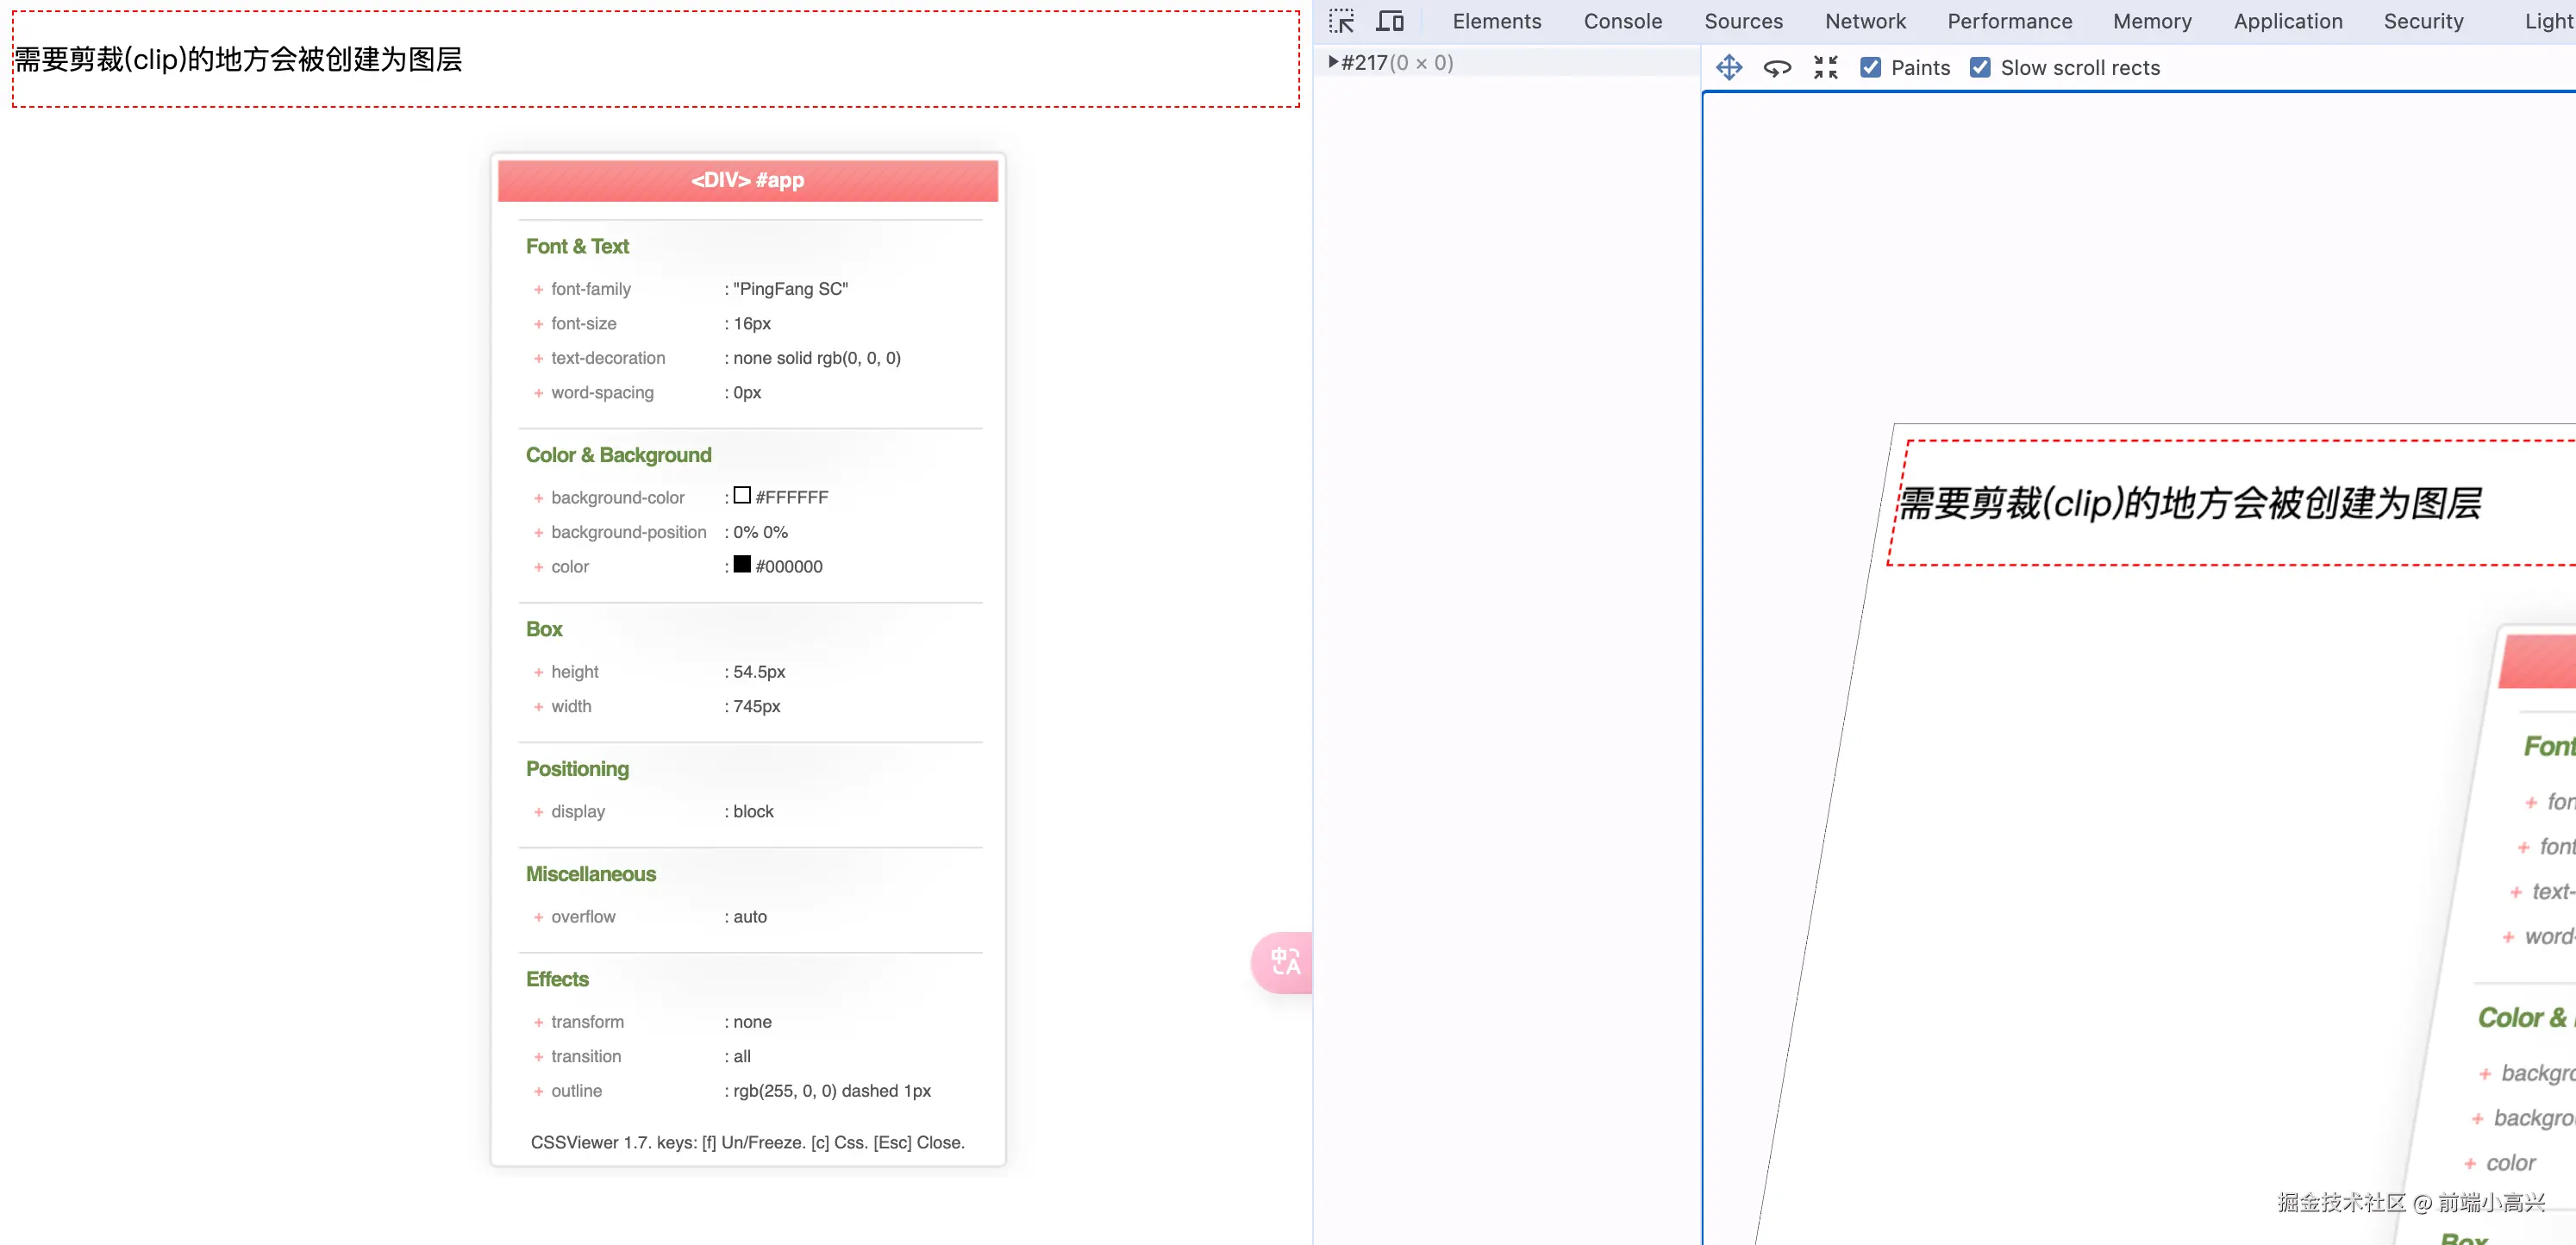
Task: Open the Performance tab
Action: click(x=2009, y=21)
